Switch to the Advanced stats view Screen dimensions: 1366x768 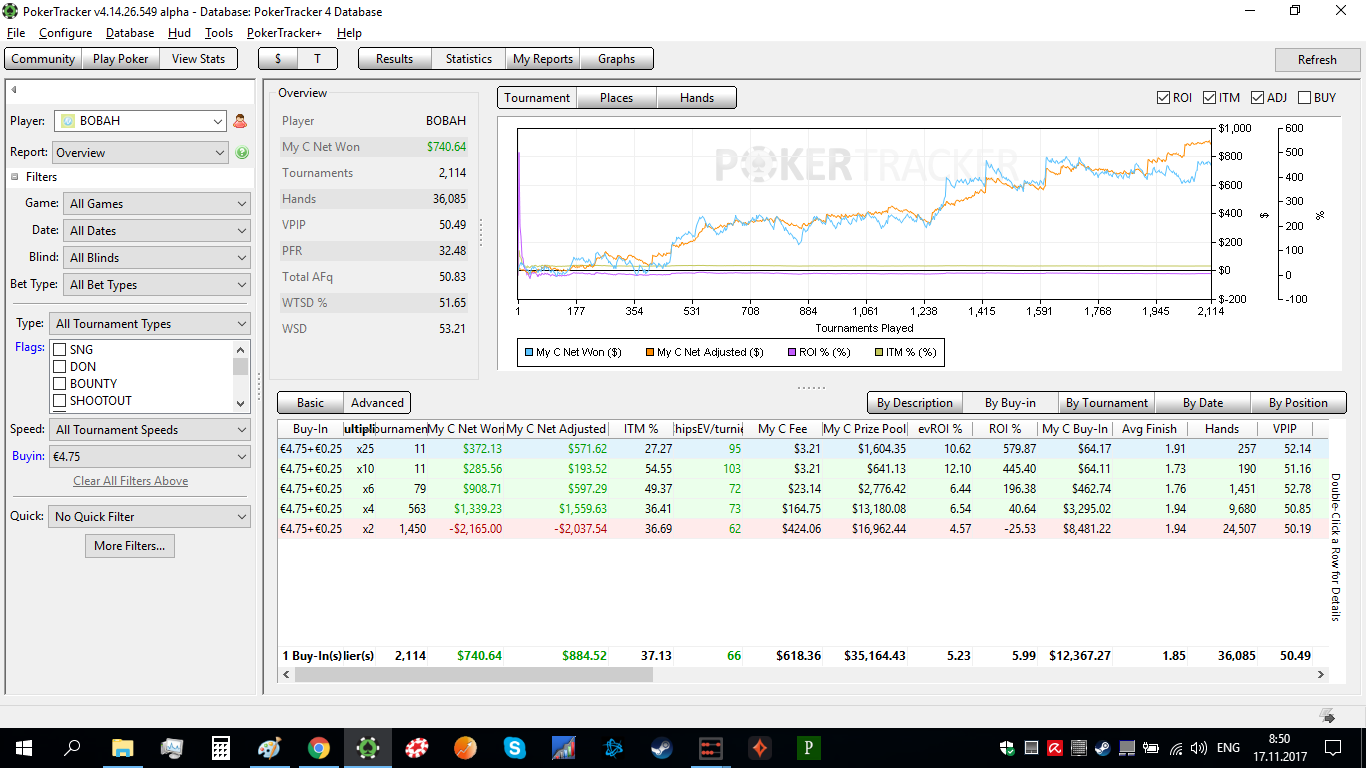377,403
